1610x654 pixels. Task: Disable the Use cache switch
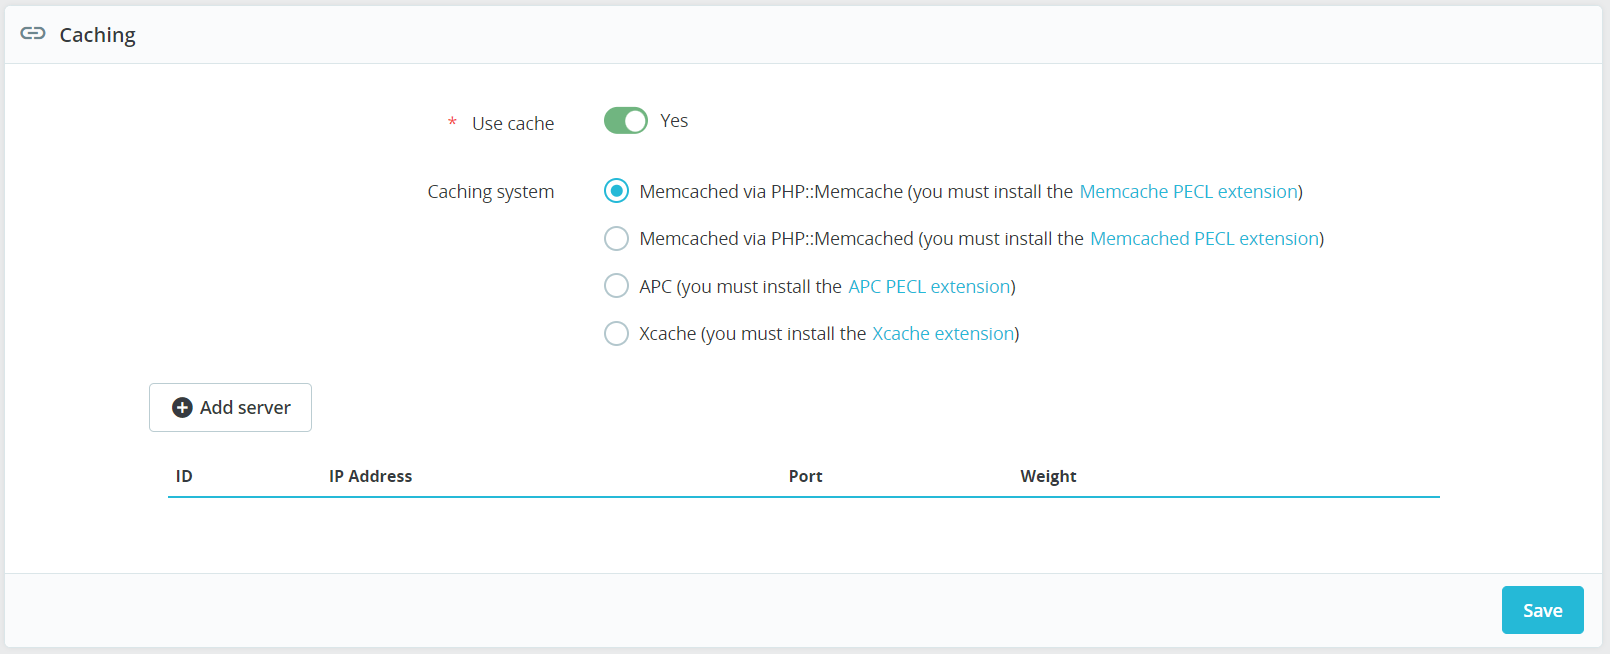point(626,121)
